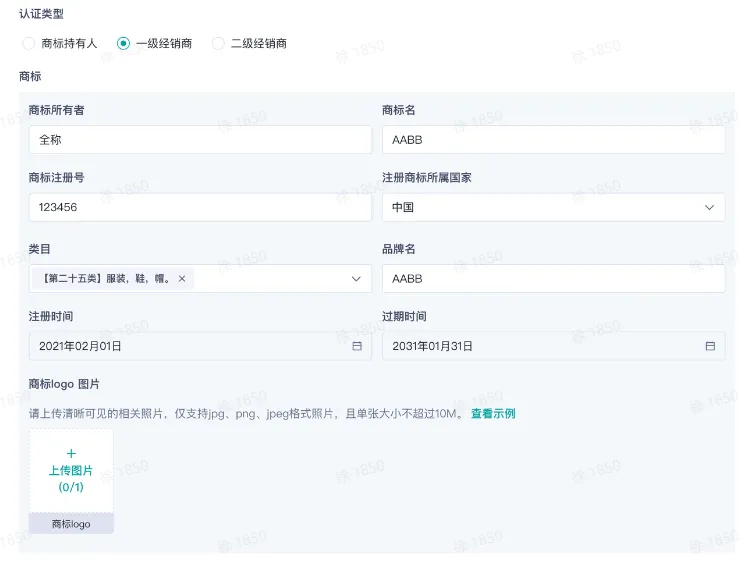Image resolution: width=740 pixels, height=567 pixels.
Task: Expand the 类目 dropdown chevron
Action: pos(356,279)
